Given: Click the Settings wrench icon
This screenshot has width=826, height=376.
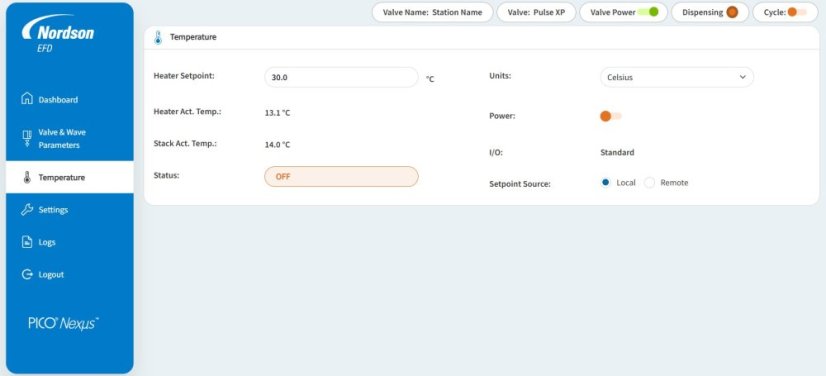Looking at the screenshot, I should tap(27, 210).
